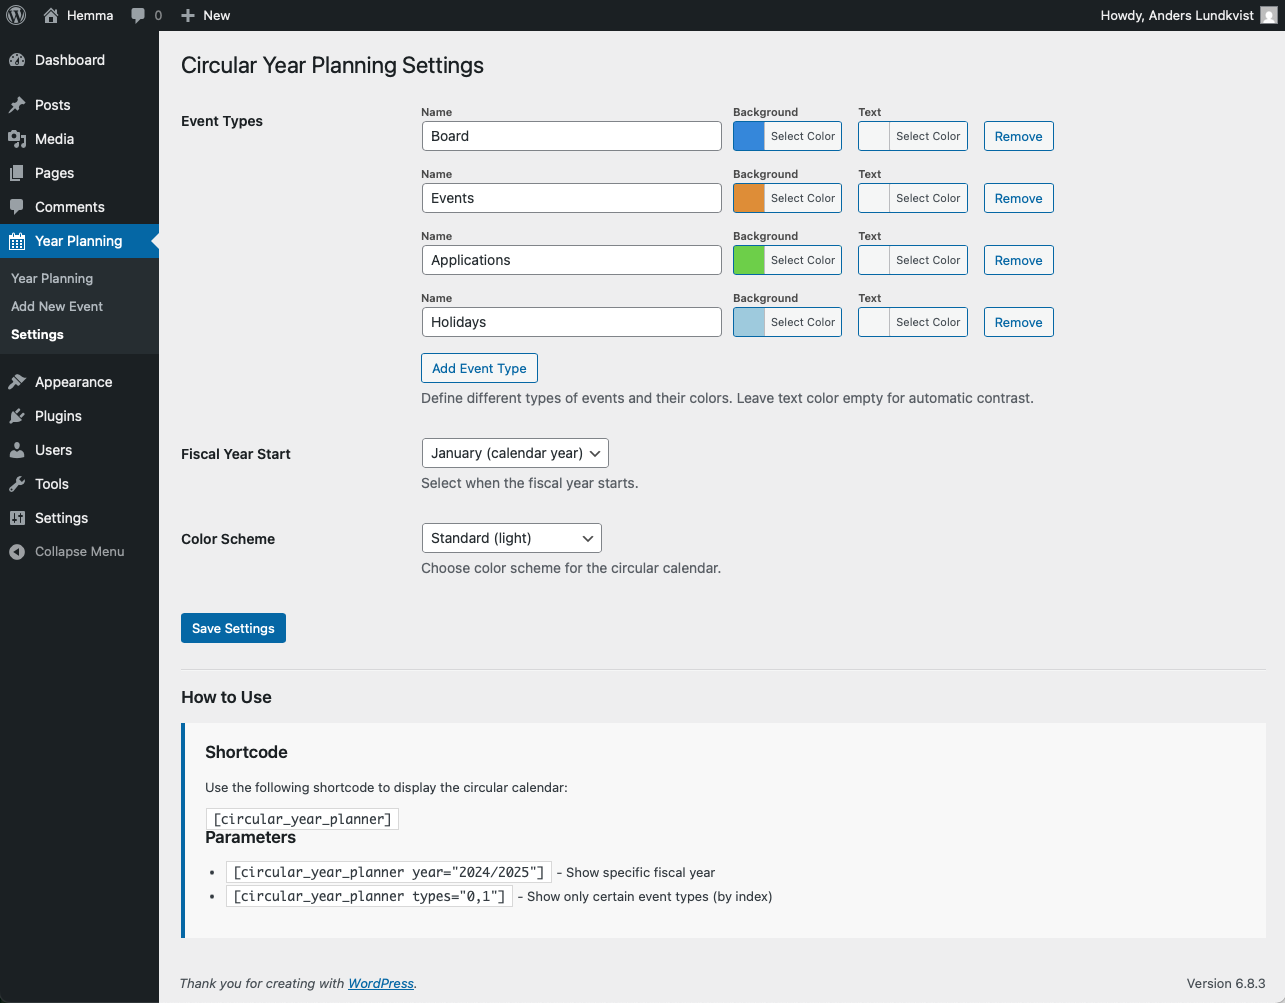Open the New content menu
The height and width of the screenshot is (1003, 1285).
[x=204, y=15]
